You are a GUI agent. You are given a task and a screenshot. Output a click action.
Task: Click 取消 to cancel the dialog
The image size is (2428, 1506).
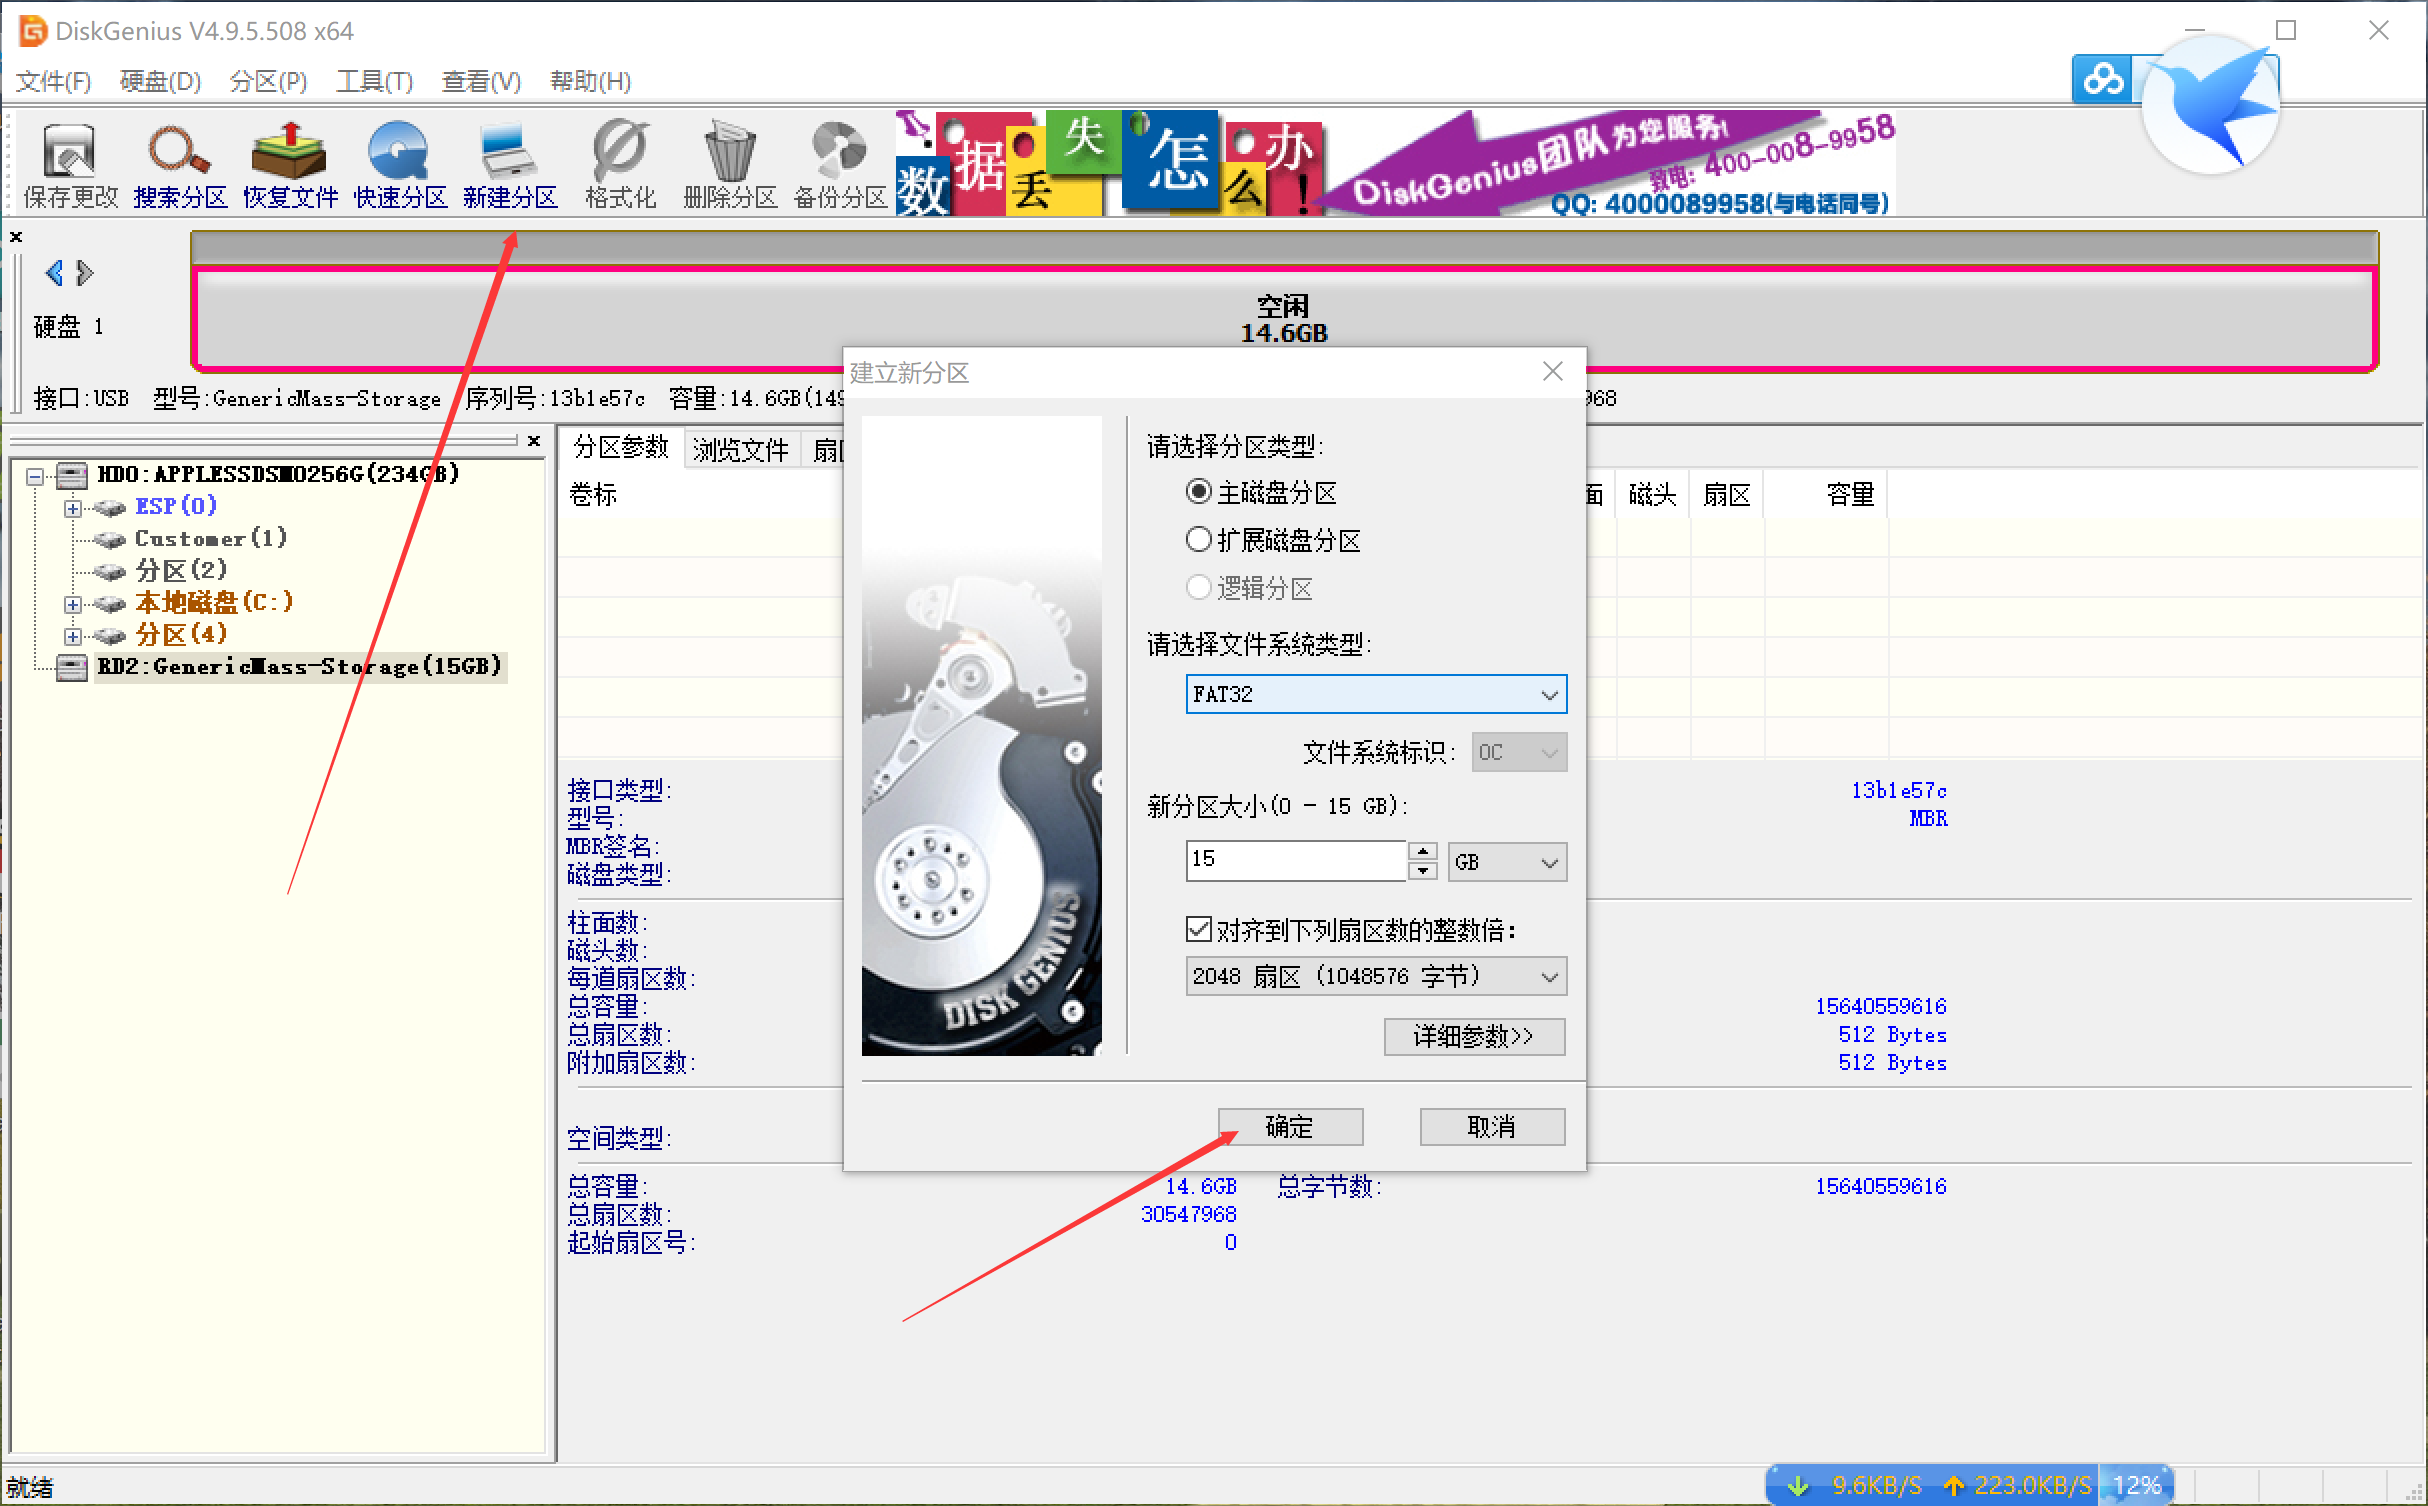pos(1492,1127)
